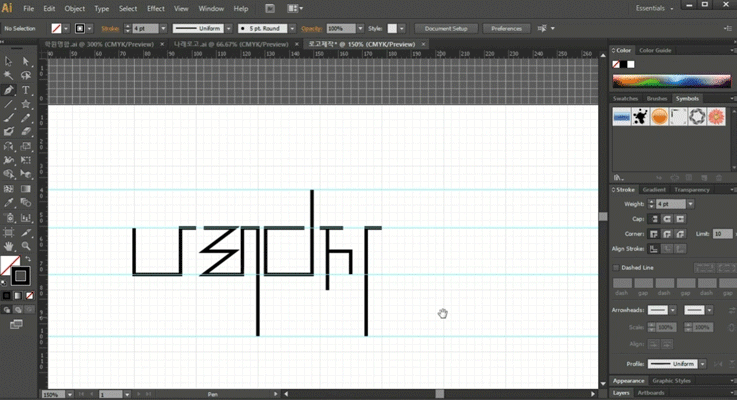Viewport: 737px width, 400px height.
Task: Toggle round cap stroke option
Action: tap(667, 219)
